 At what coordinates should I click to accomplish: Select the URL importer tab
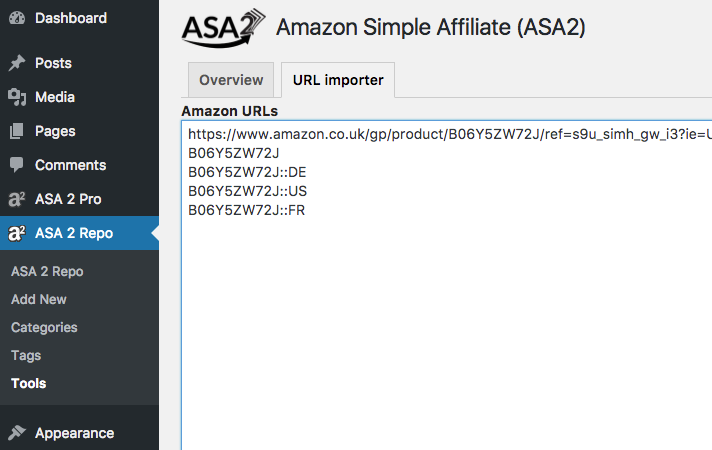[x=338, y=80]
